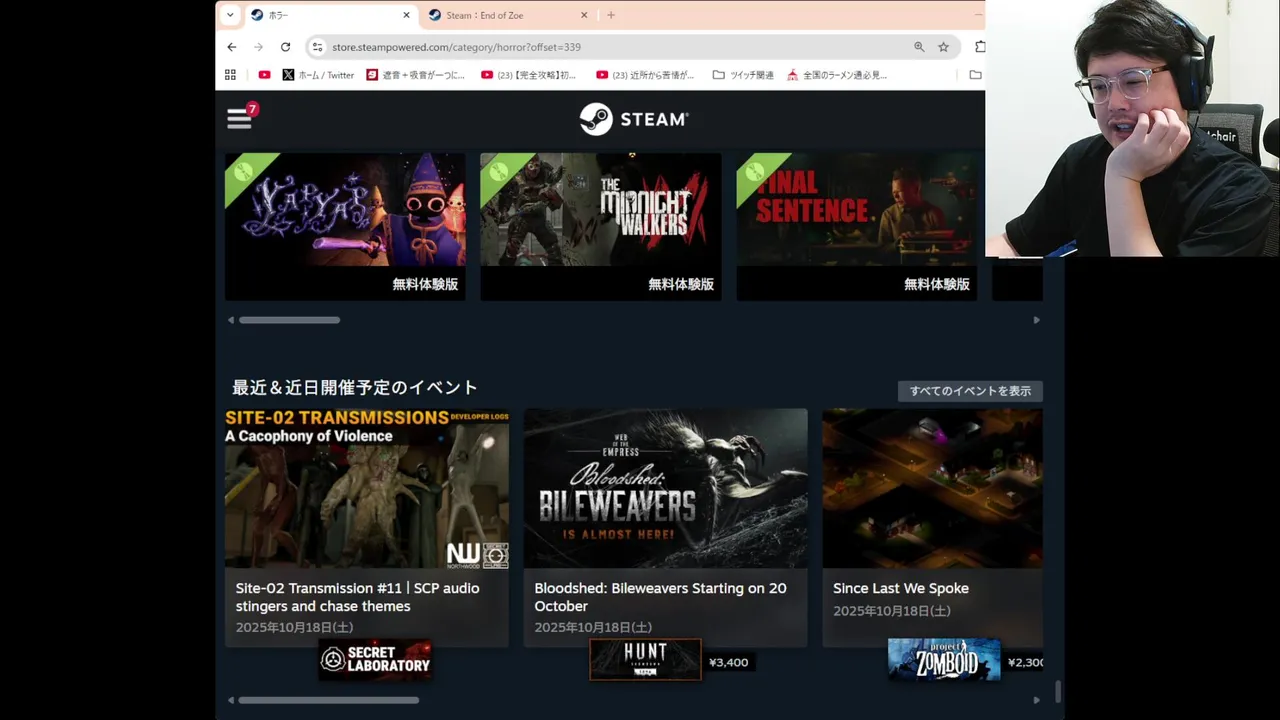This screenshot has width=1280, height=720.
Task: Reload the page with refresh icon
Action: click(x=285, y=47)
